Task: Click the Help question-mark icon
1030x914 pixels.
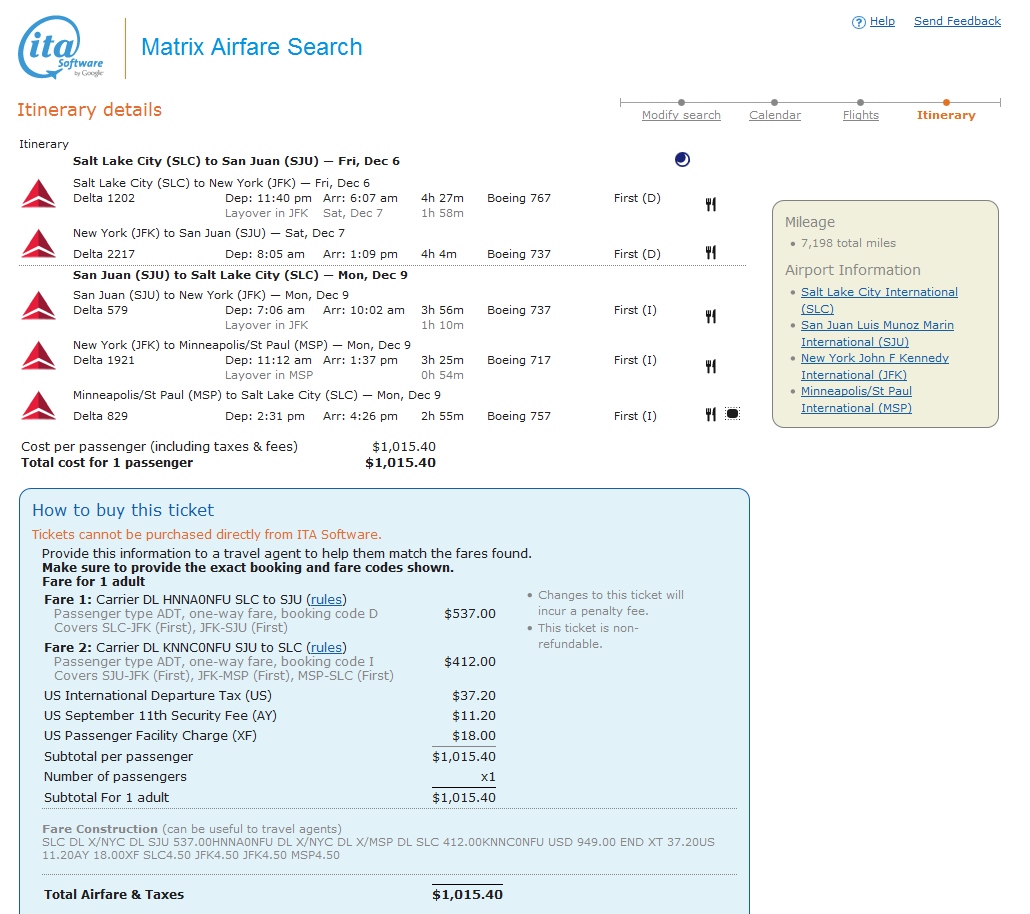Action: [858, 21]
